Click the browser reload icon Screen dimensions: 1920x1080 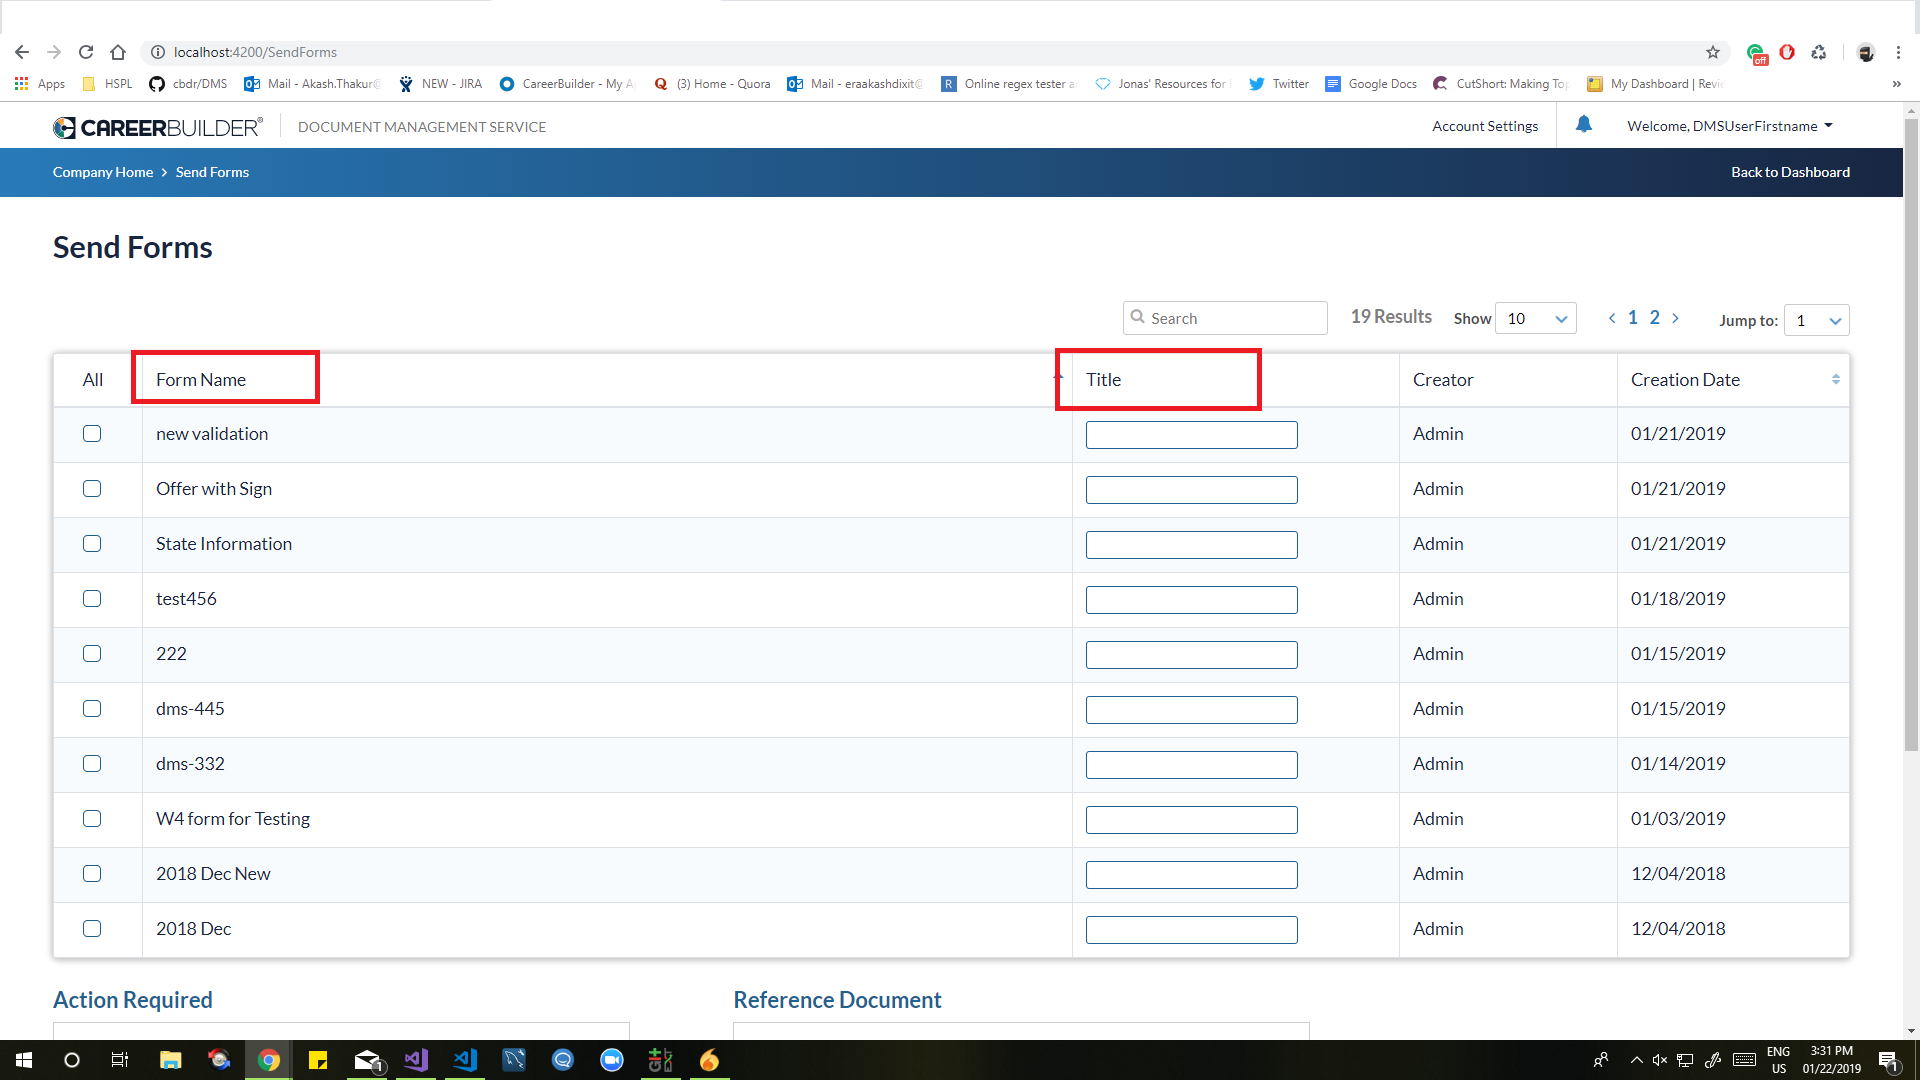pyautogui.click(x=86, y=52)
